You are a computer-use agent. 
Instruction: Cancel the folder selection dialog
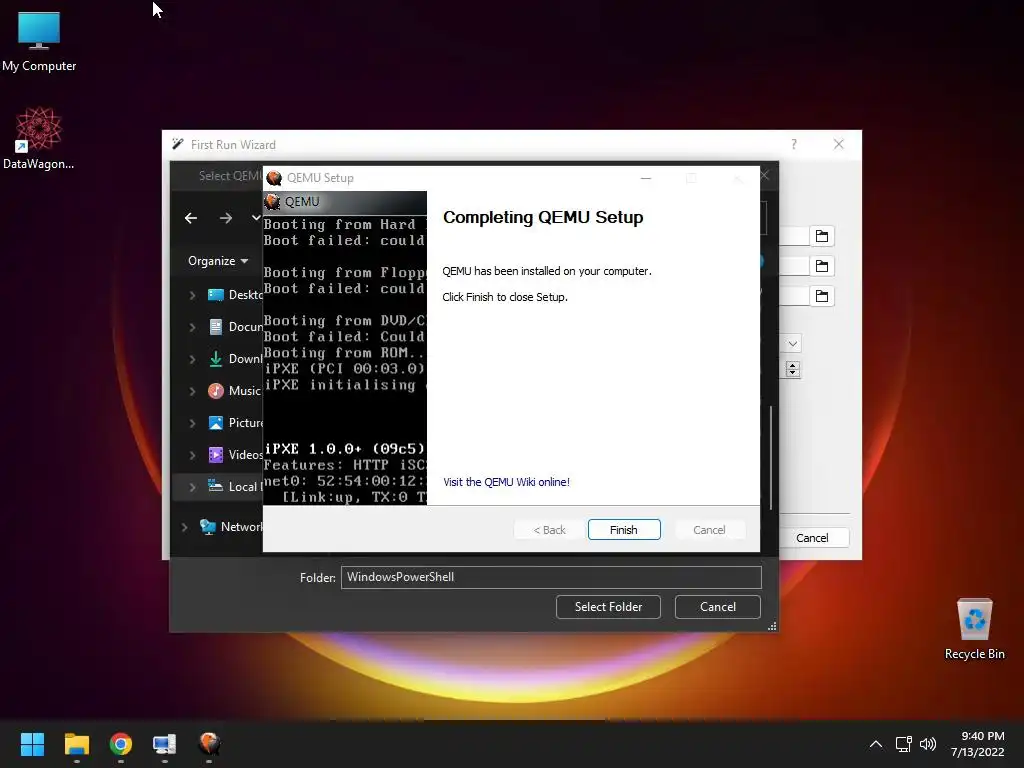point(718,607)
